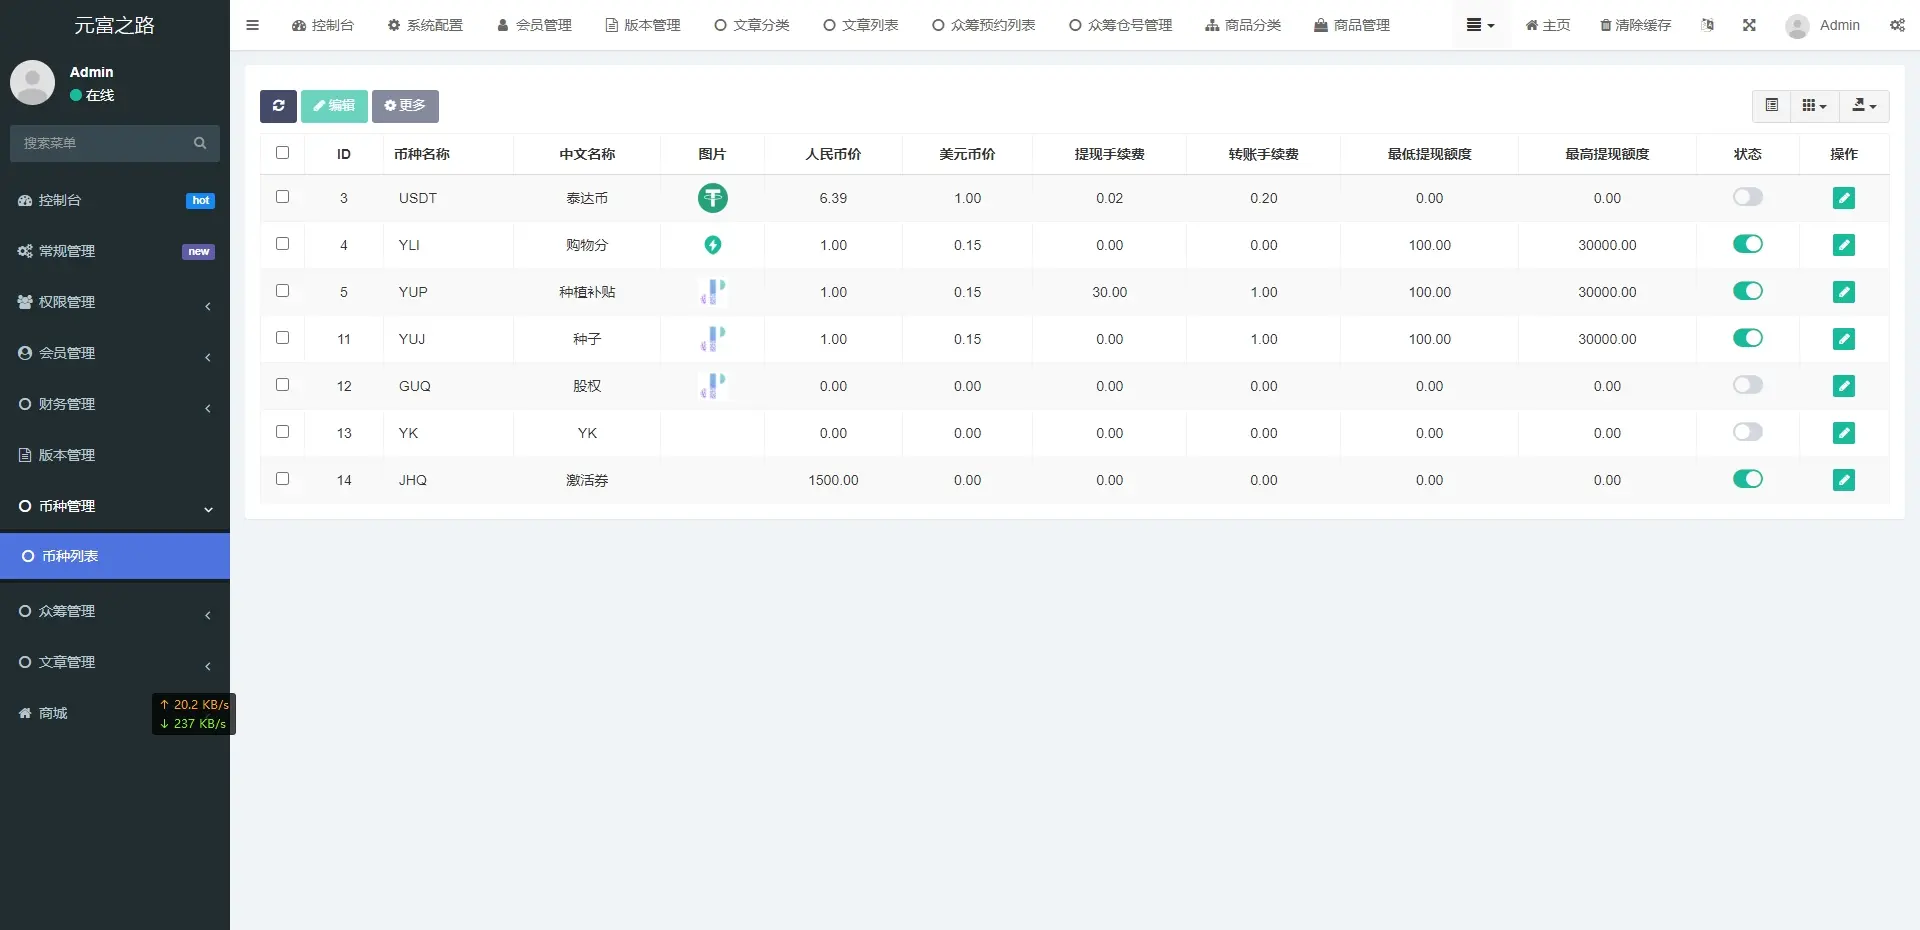1920x930 pixels.
Task: Click the refresh table button
Action: [278, 106]
